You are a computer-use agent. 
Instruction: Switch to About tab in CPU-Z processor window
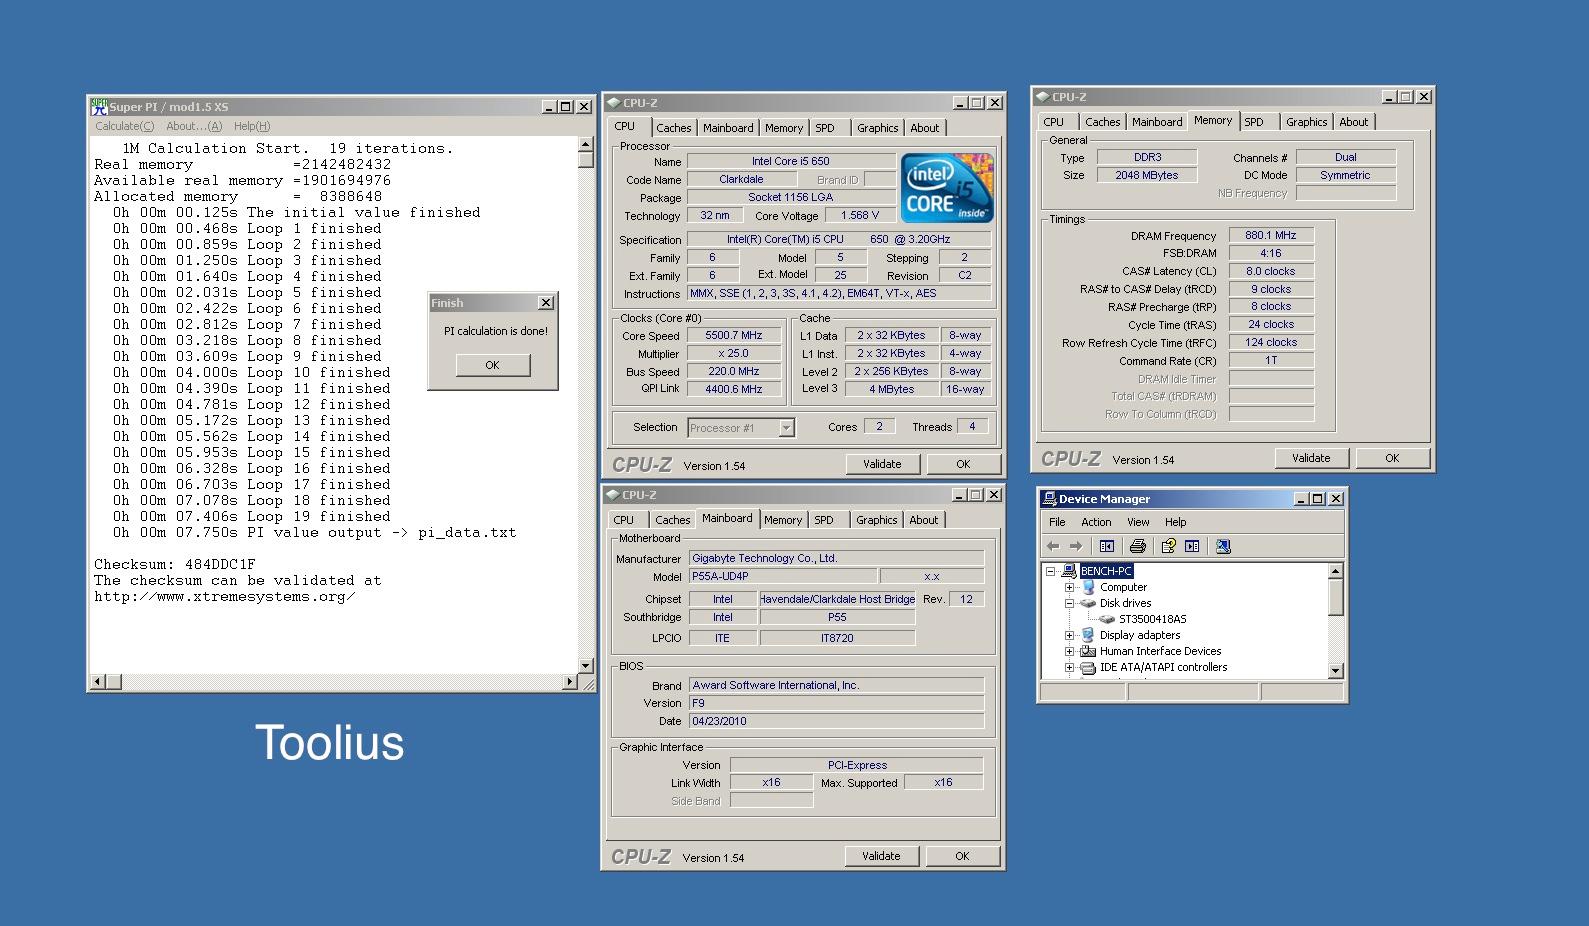[x=924, y=128]
